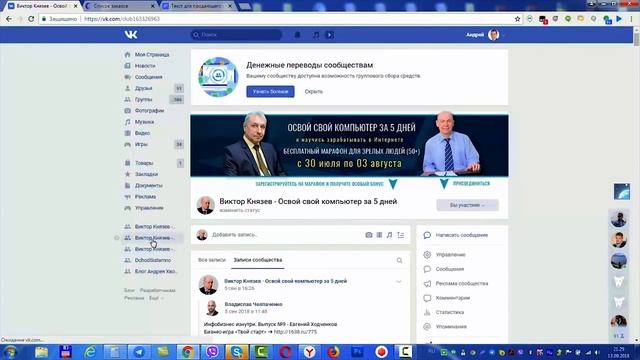Open Комментарии in community right menu
Image resolution: width=640 pixels, height=360 pixels.
click(x=453, y=298)
